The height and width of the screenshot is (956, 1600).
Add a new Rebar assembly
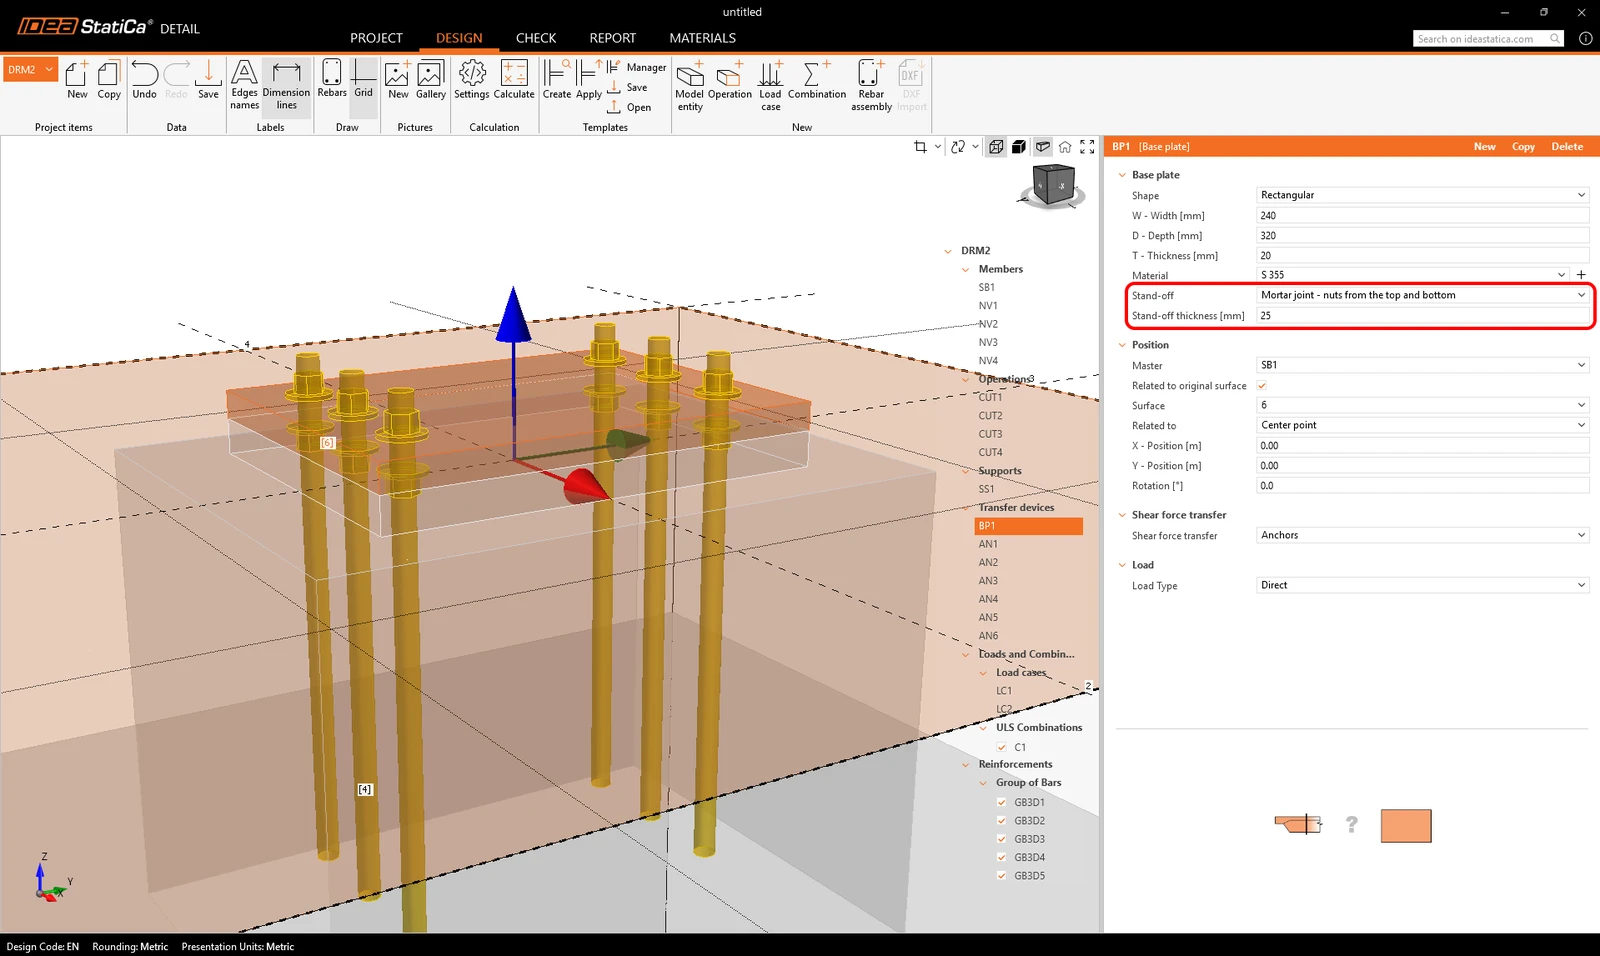(x=871, y=85)
